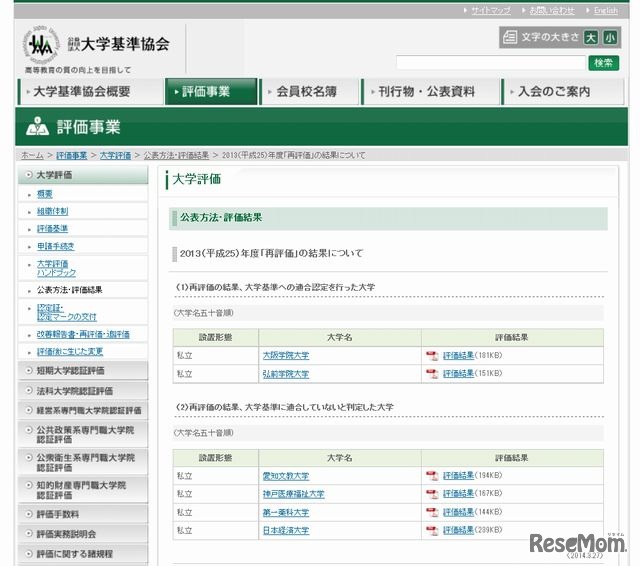Open 弘前学院大学 university link
Image resolution: width=640 pixels, height=566 pixels.
(x=286, y=374)
